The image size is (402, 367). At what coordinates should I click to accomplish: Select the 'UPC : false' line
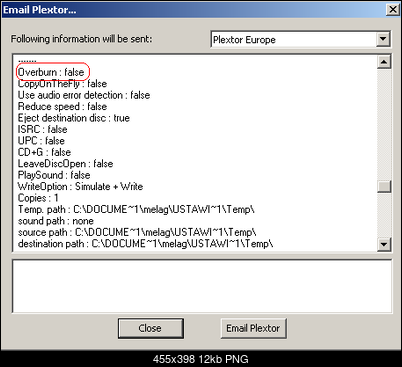[41, 141]
